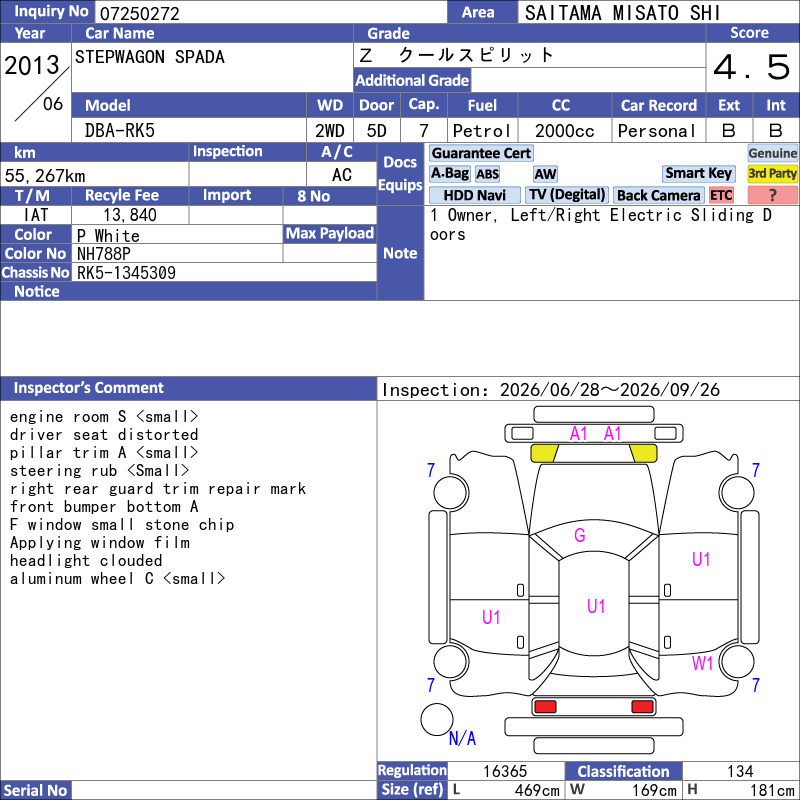Click the Smart Key badge
Image resolution: width=800 pixels, height=800 pixels.
[x=698, y=173]
